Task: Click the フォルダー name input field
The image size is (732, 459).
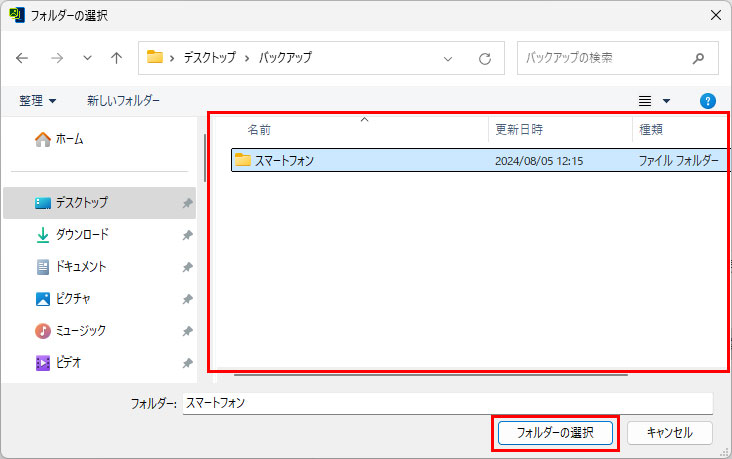Action: [447, 403]
